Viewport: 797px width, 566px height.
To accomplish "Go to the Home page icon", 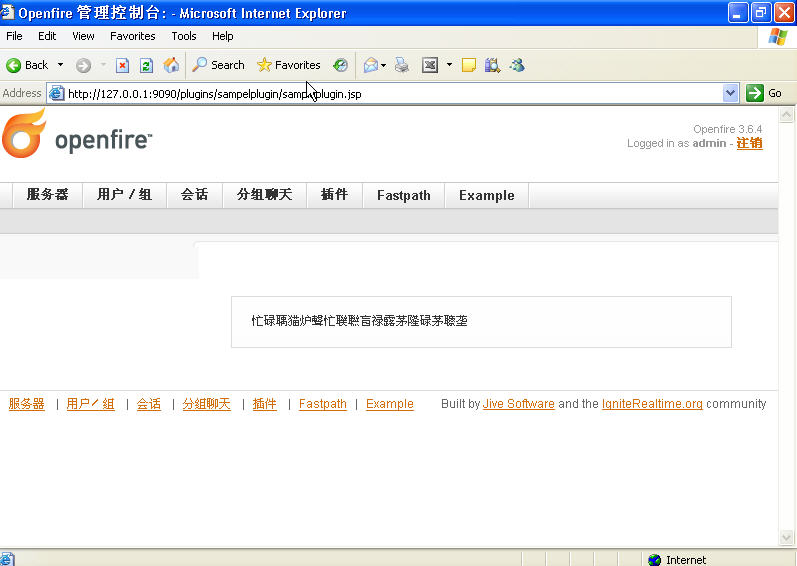I will (171, 65).
